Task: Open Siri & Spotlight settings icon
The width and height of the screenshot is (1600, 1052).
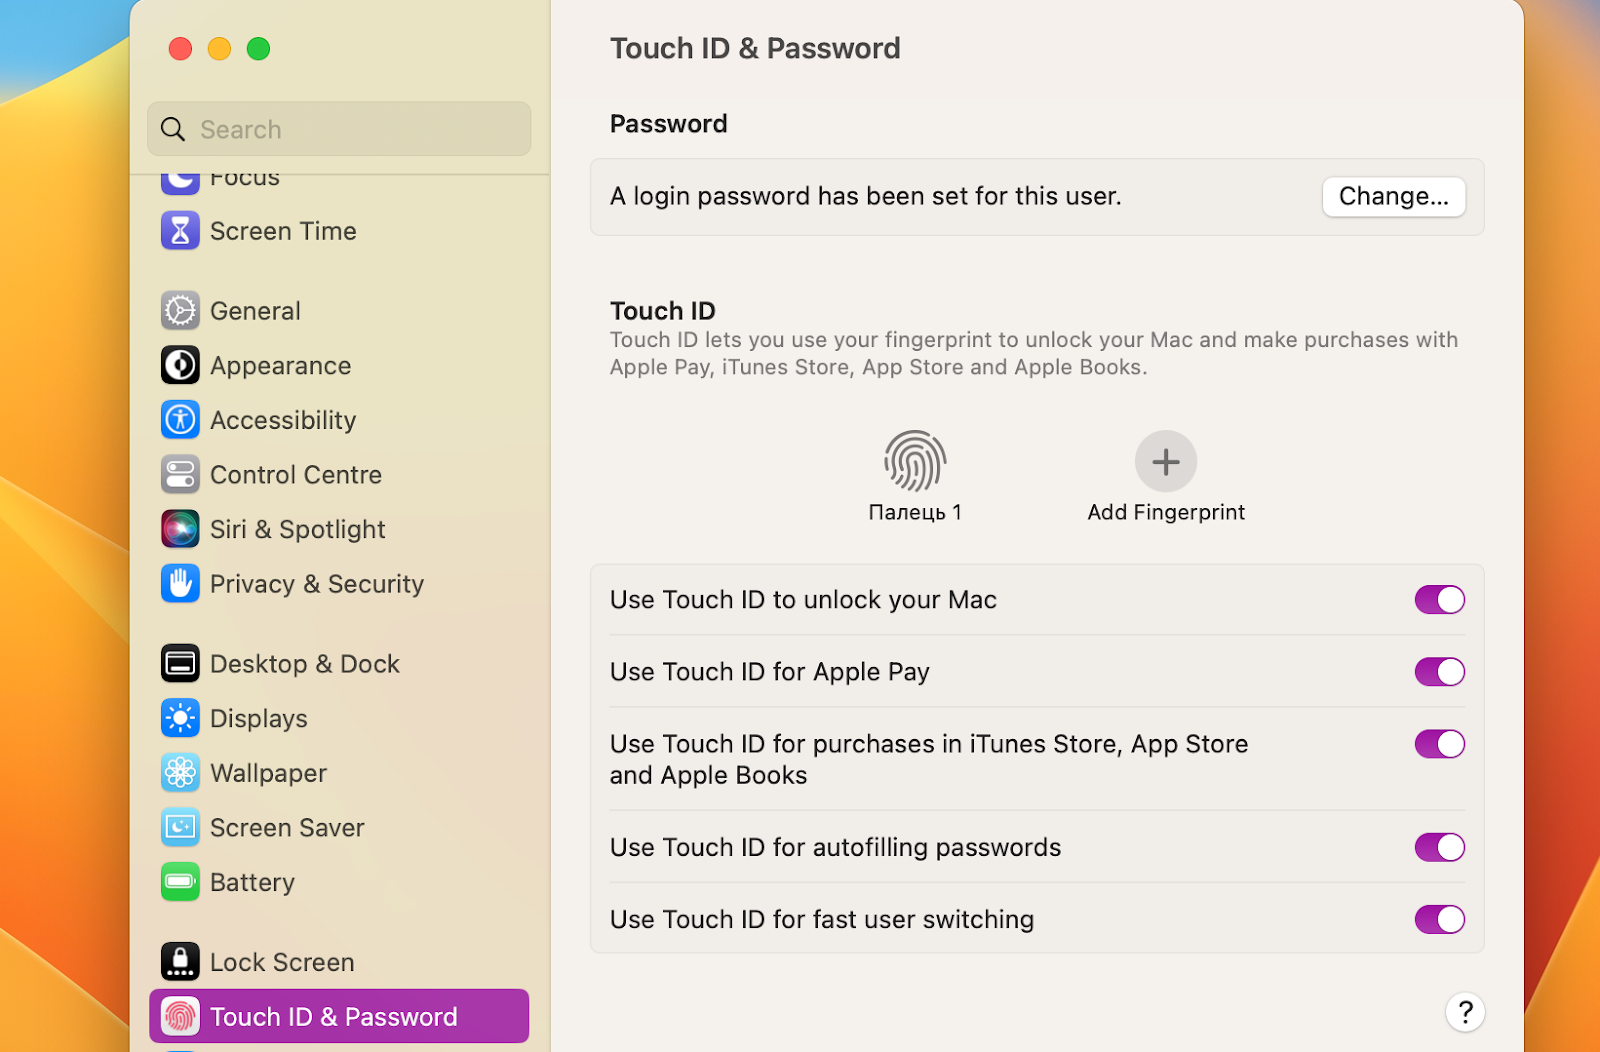Action: [x=180, y=529]
